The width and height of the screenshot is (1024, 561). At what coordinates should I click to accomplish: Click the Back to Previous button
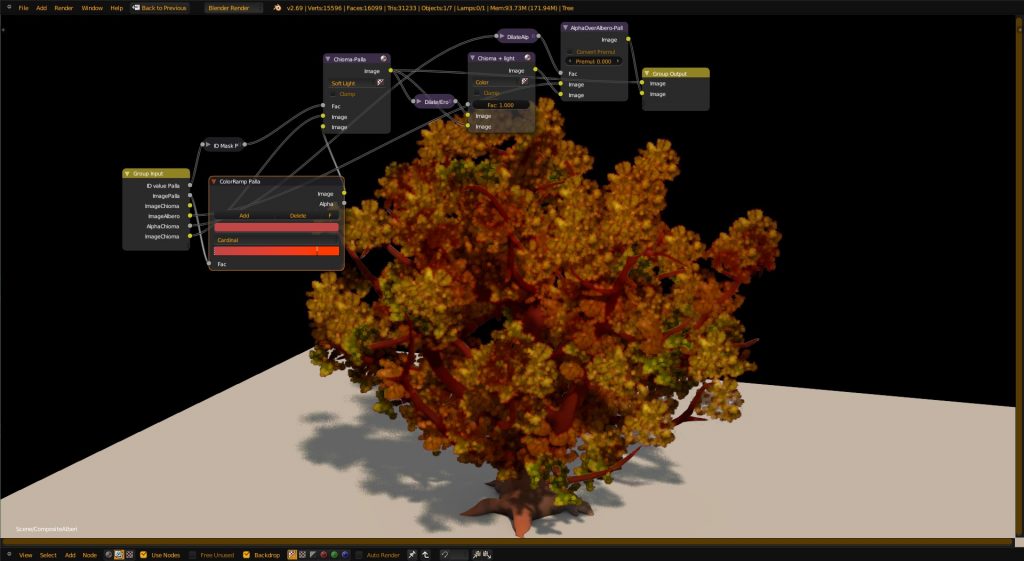160,7
